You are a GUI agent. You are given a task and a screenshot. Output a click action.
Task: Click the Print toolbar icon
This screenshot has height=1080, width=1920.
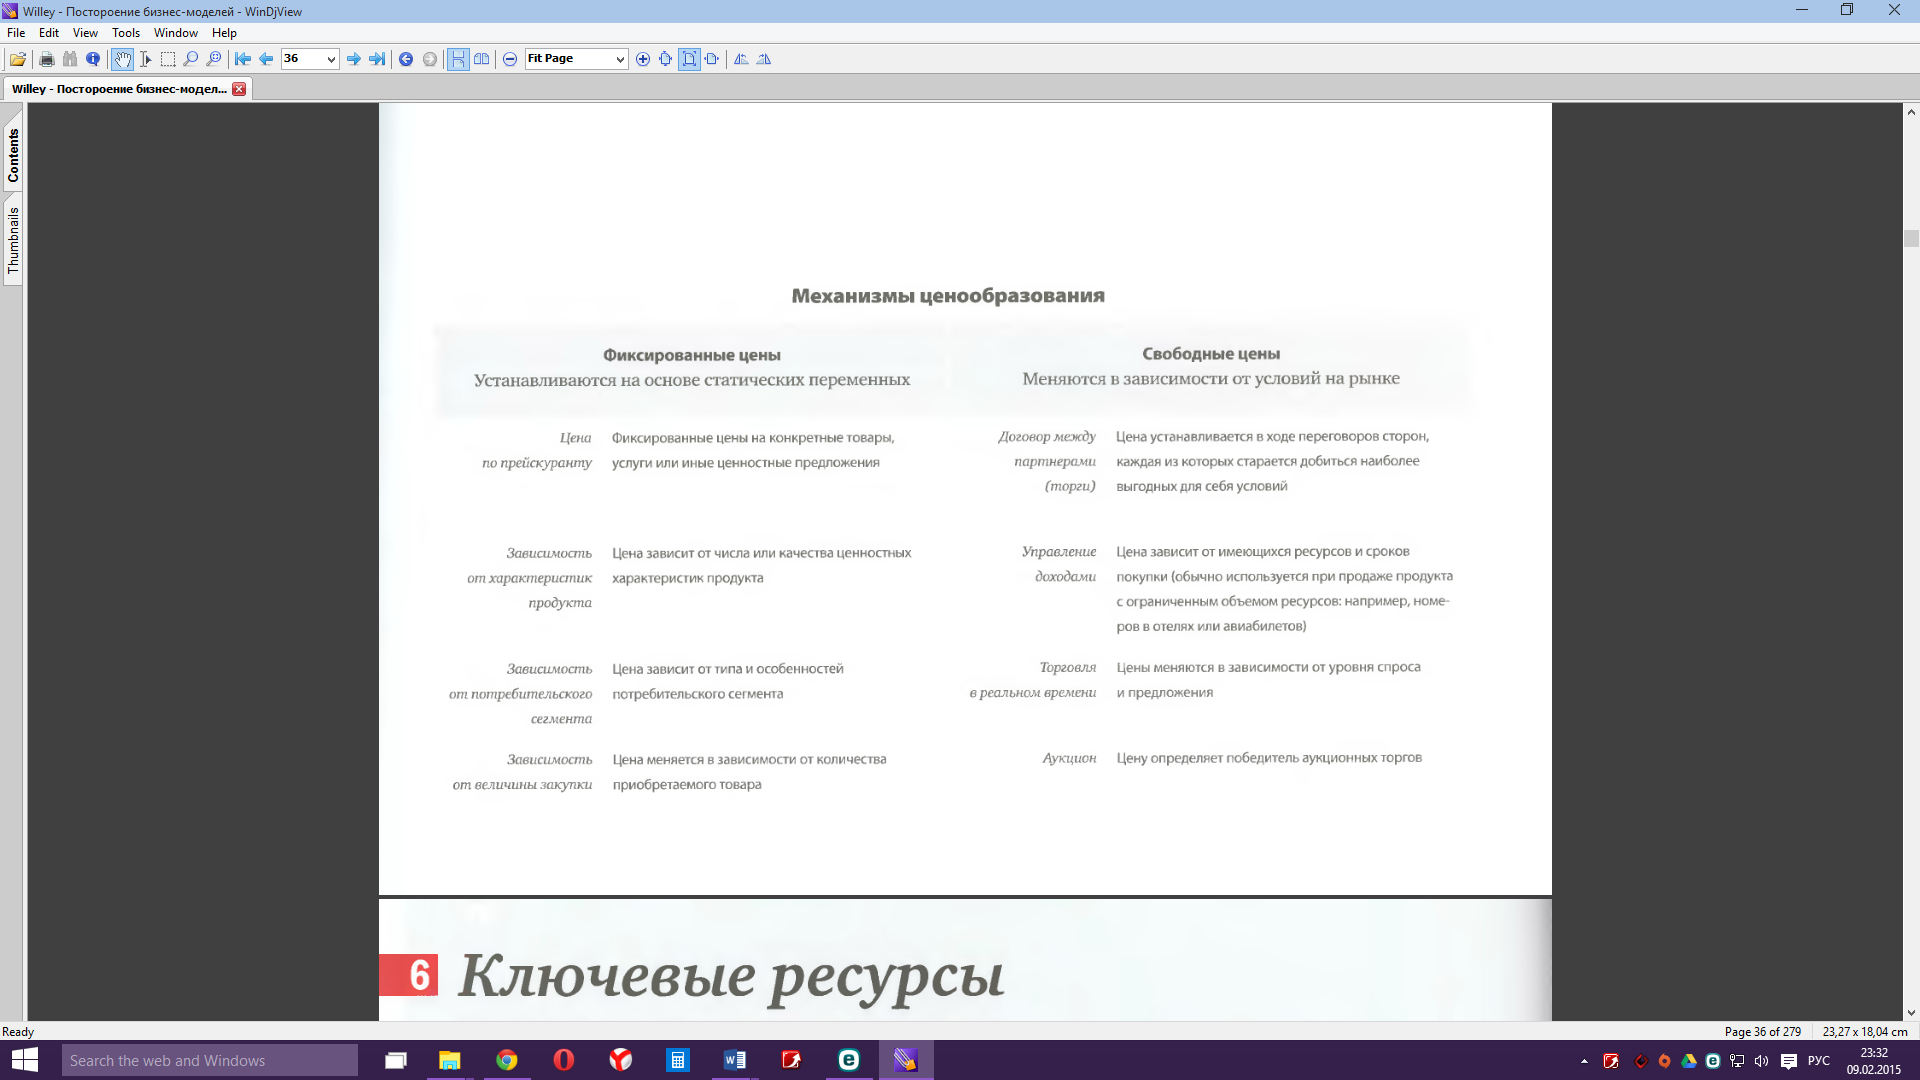pyautogui.click(x=46, y=59)
